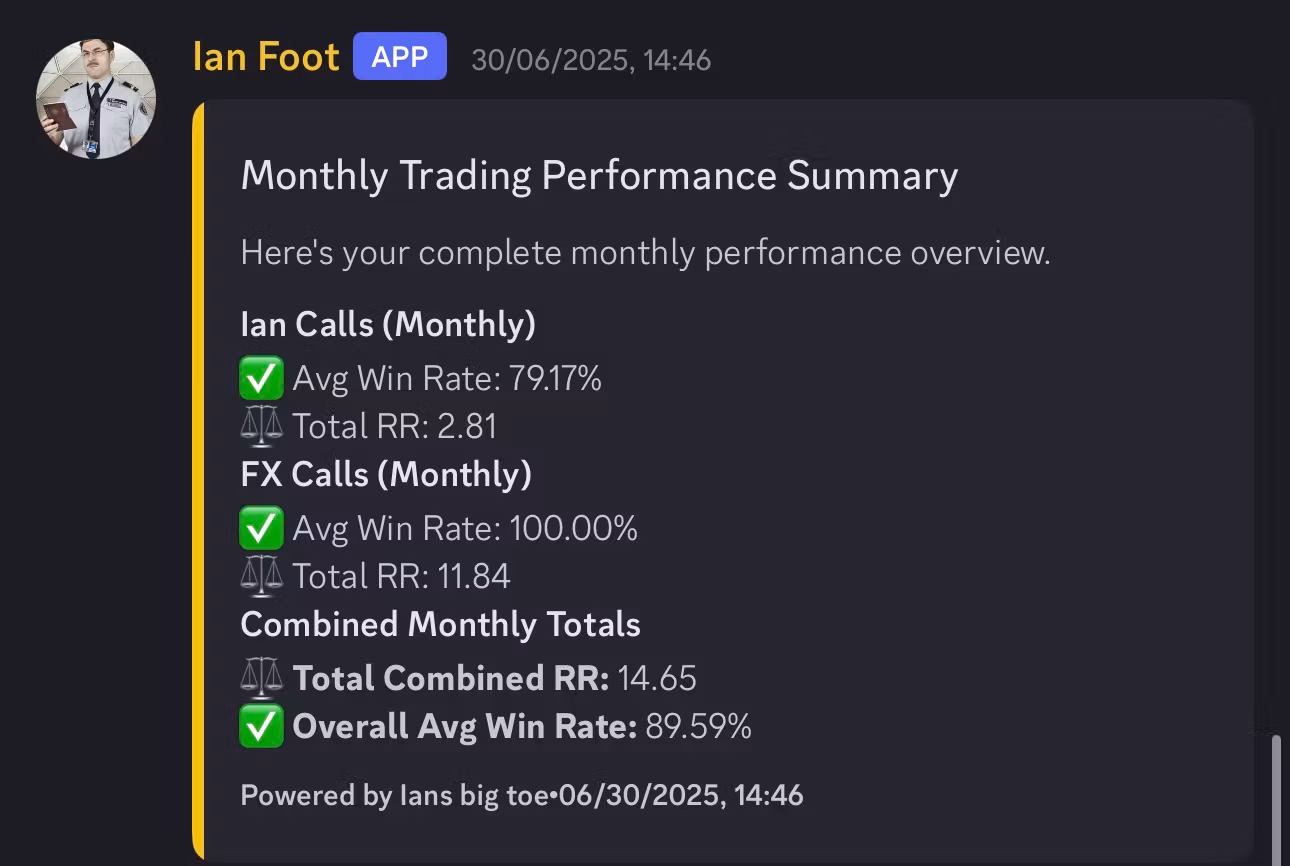The height and width of the screenshot is (866, 1290).
Task: Click the 89.59% overall win rate value
Action: [698, 727]
